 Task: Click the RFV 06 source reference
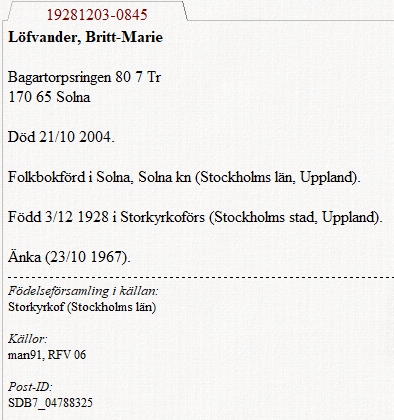(x=67, y=355)
